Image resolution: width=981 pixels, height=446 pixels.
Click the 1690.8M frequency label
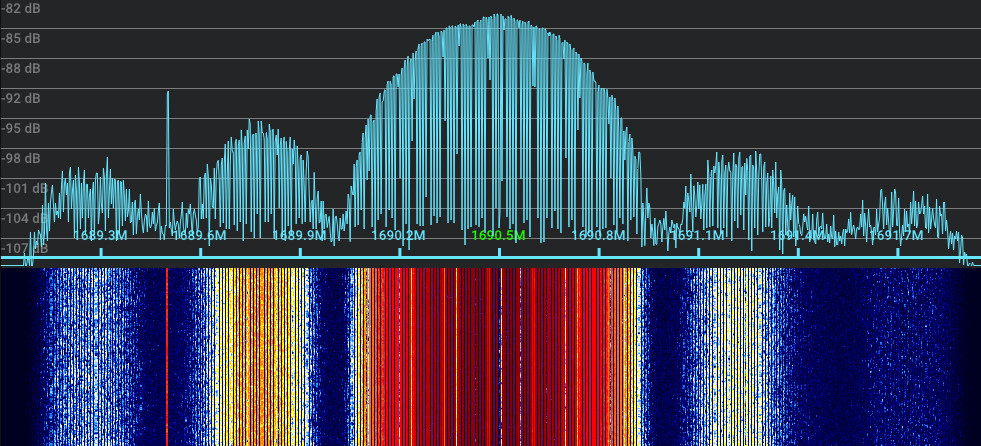(598, 236)
